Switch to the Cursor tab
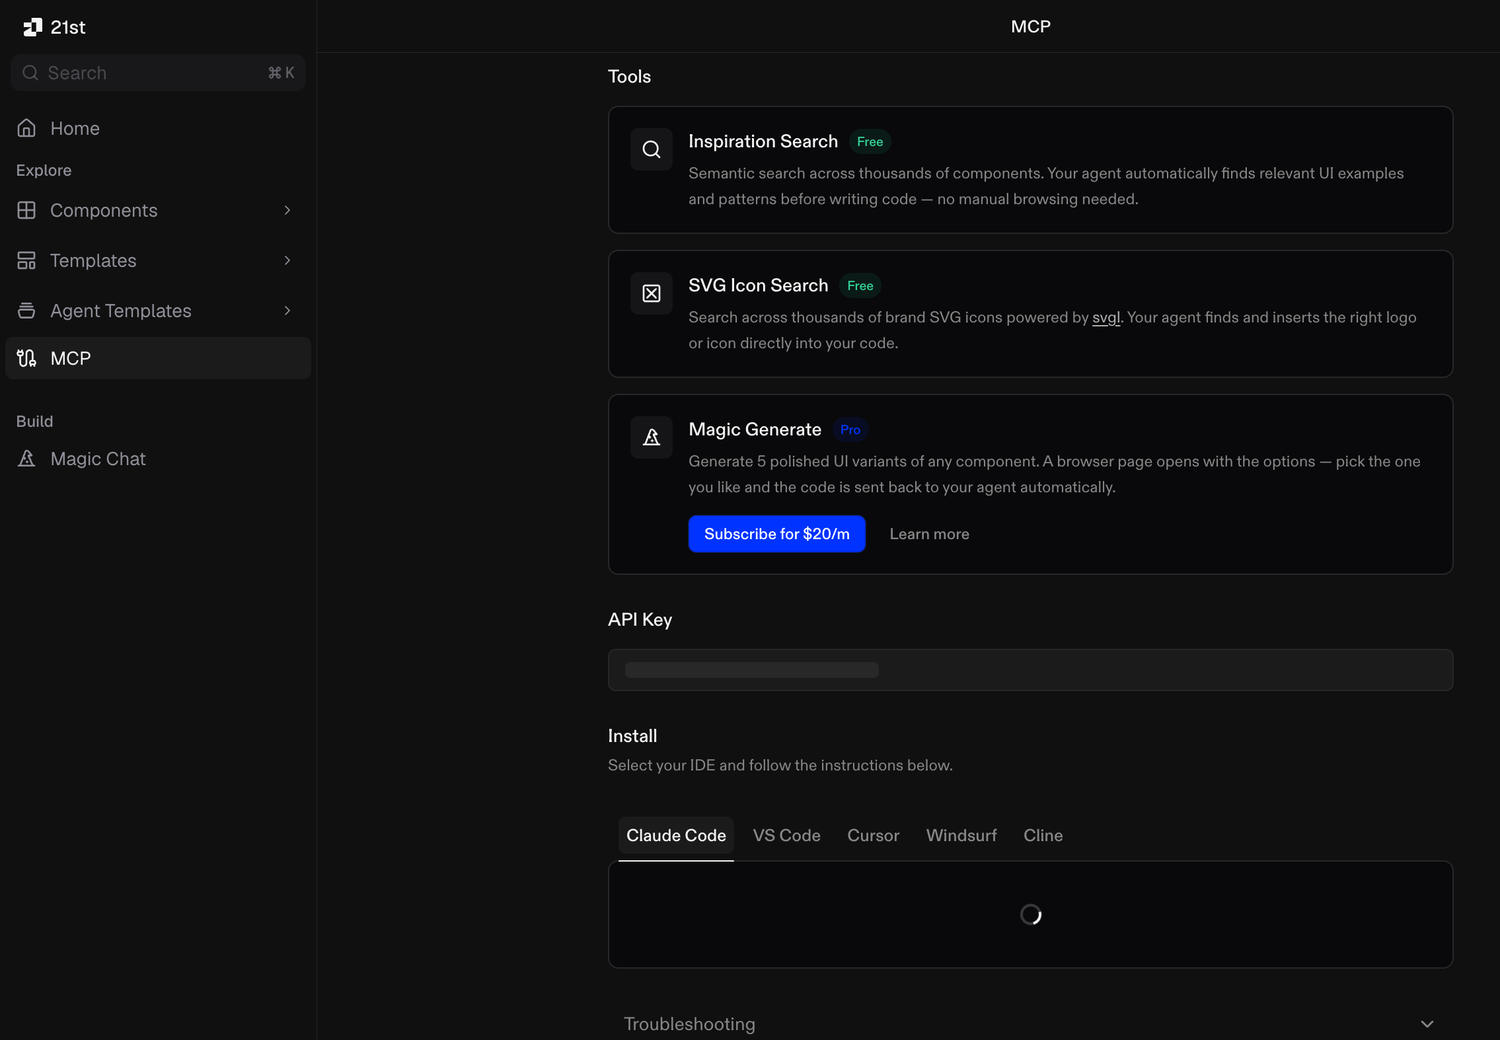The image size is (1500, 1040). (873, 835)
